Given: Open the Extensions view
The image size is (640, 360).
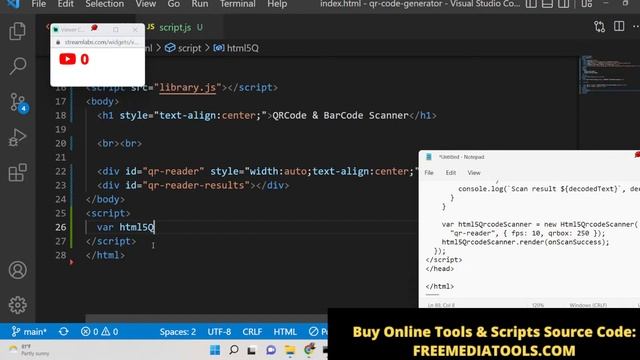Looking at the screenshot, I should click(x=17, y=172).
